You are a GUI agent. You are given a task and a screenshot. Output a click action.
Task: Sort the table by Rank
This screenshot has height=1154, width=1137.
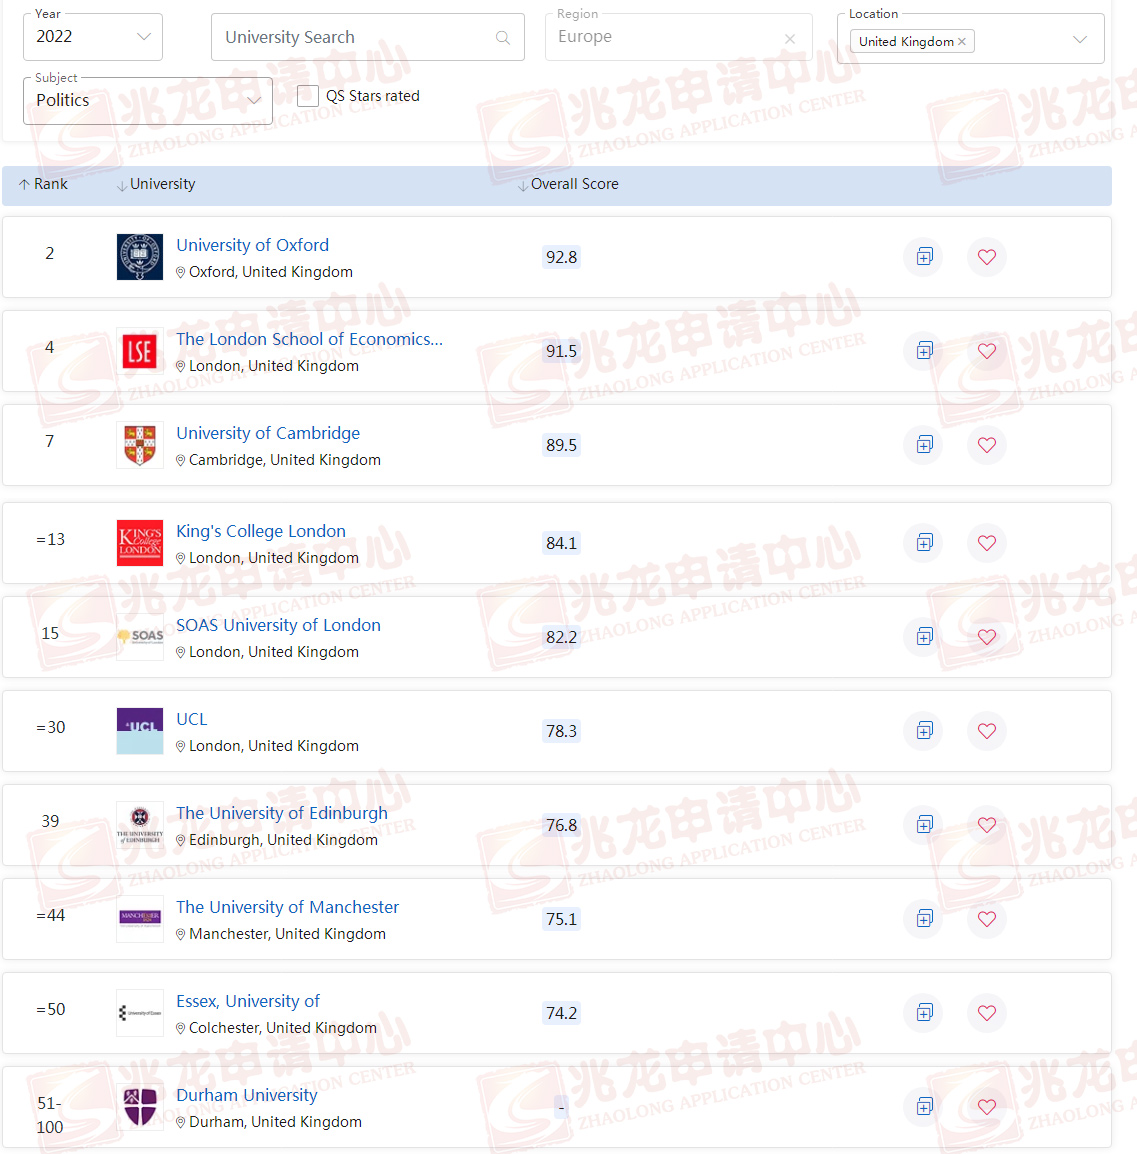[42, 184]
